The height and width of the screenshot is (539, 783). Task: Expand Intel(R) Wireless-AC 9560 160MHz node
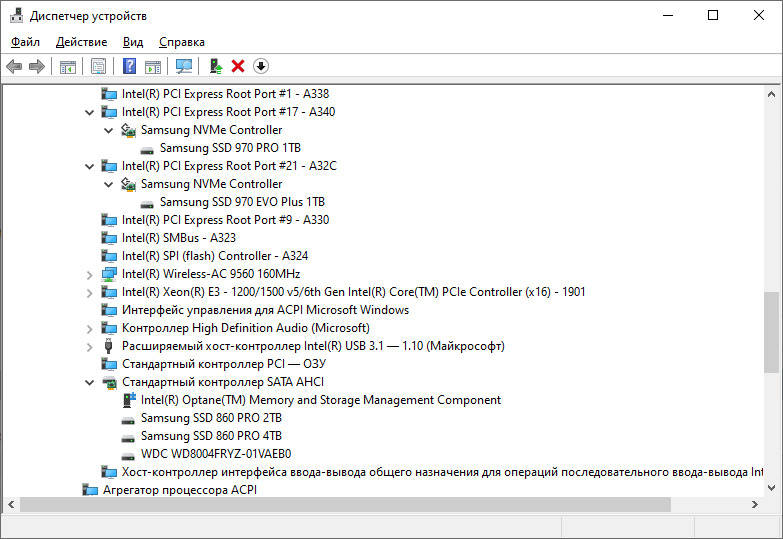[89, 274]
